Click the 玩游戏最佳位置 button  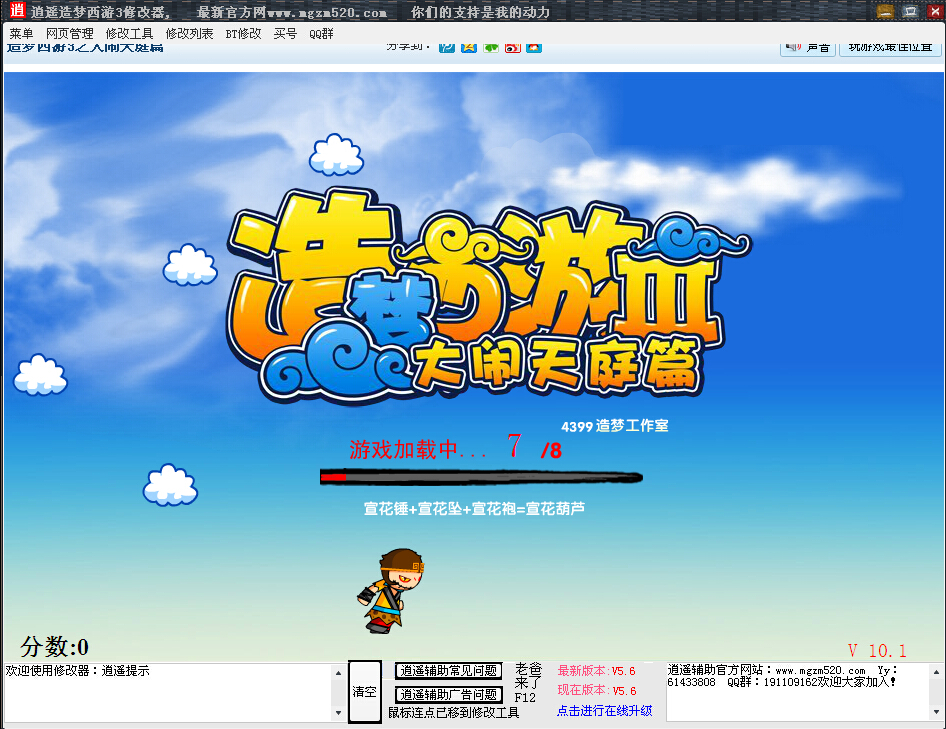(890, 49)
